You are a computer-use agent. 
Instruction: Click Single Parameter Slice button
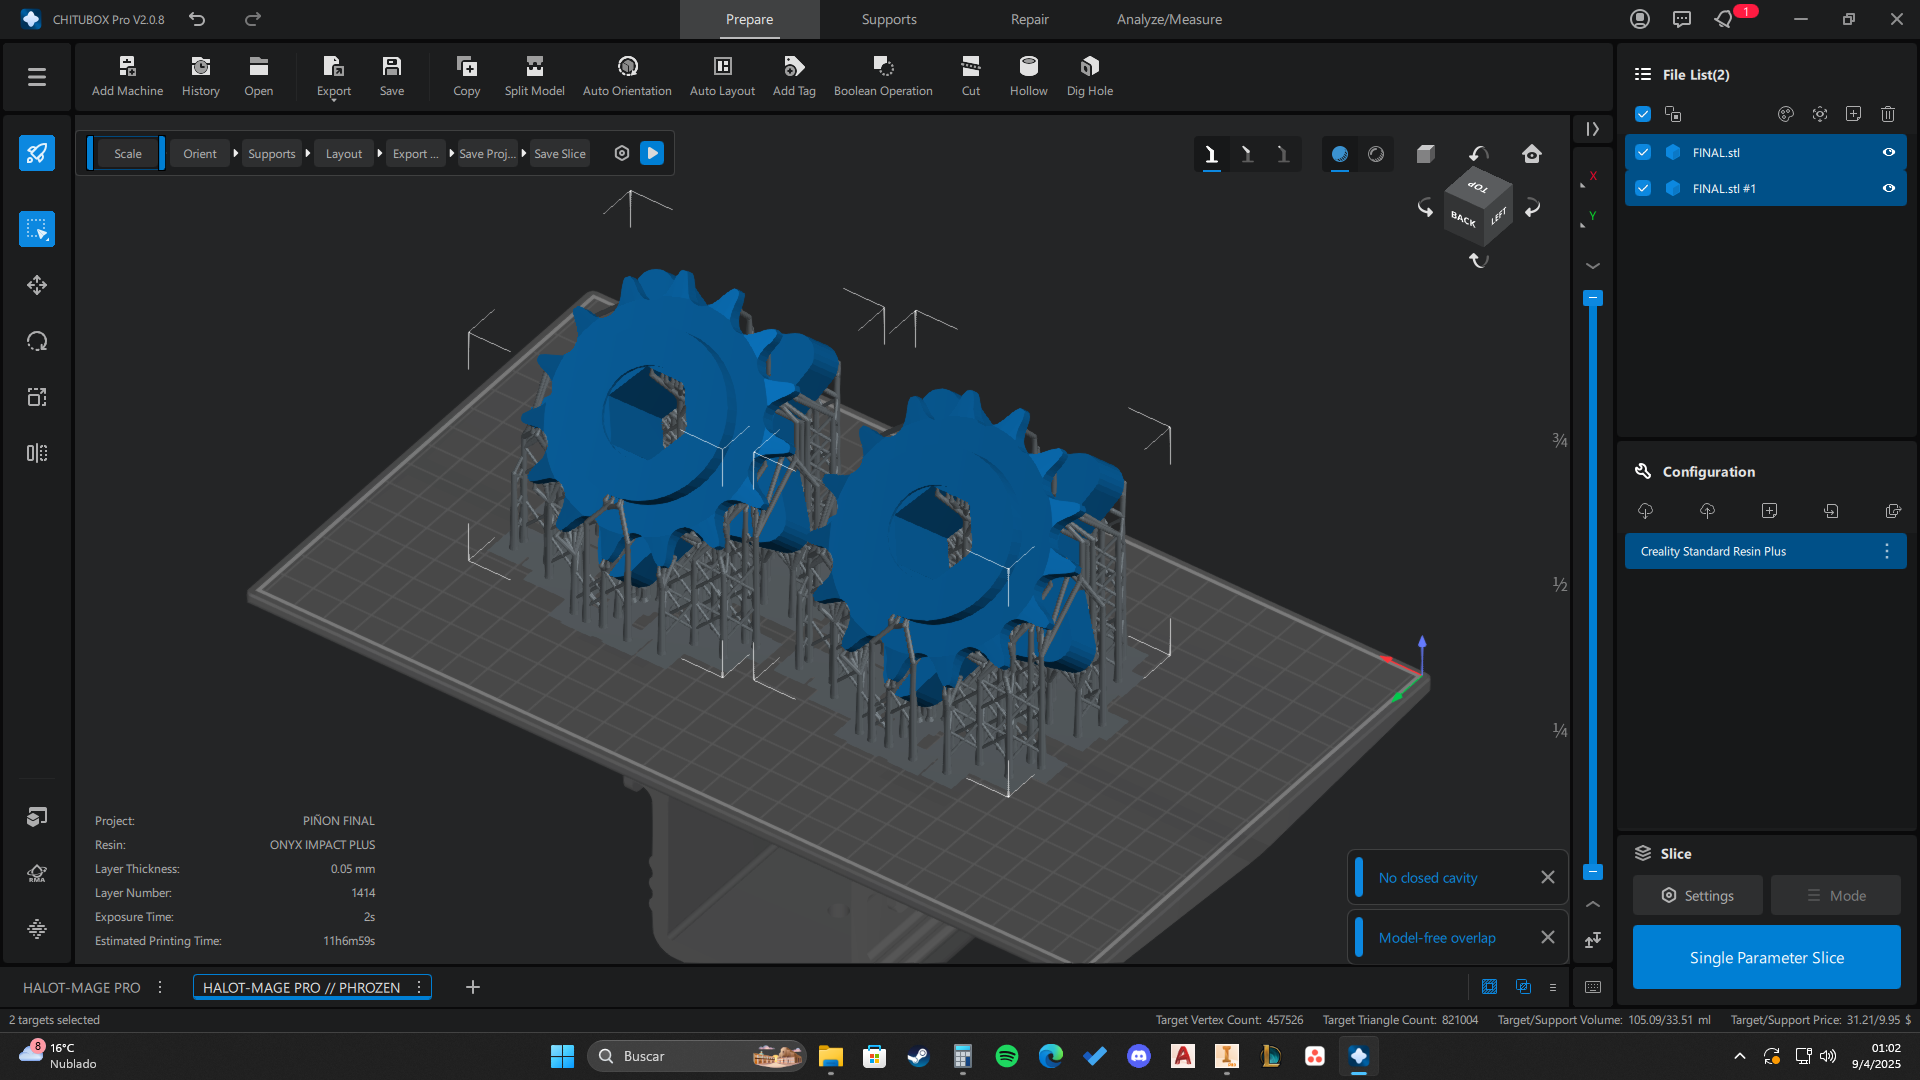coord(1766,957)
